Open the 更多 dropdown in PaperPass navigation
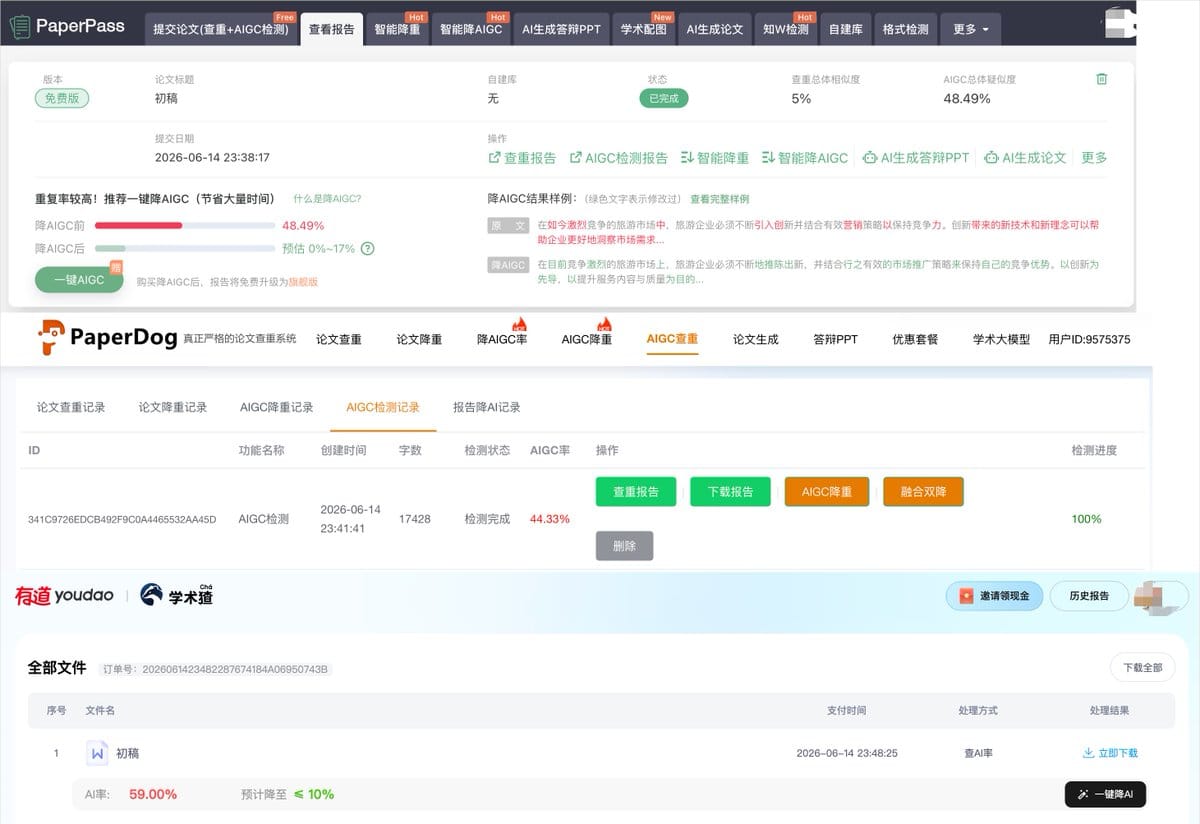 970,29
